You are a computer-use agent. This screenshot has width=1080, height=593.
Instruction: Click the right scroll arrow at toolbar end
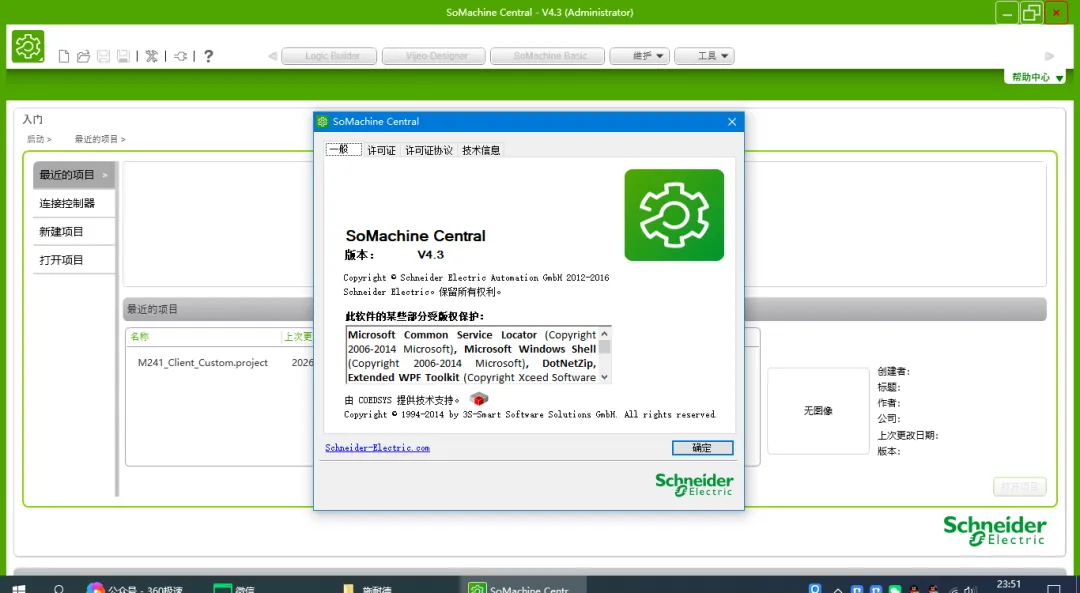pos(1050,56)
